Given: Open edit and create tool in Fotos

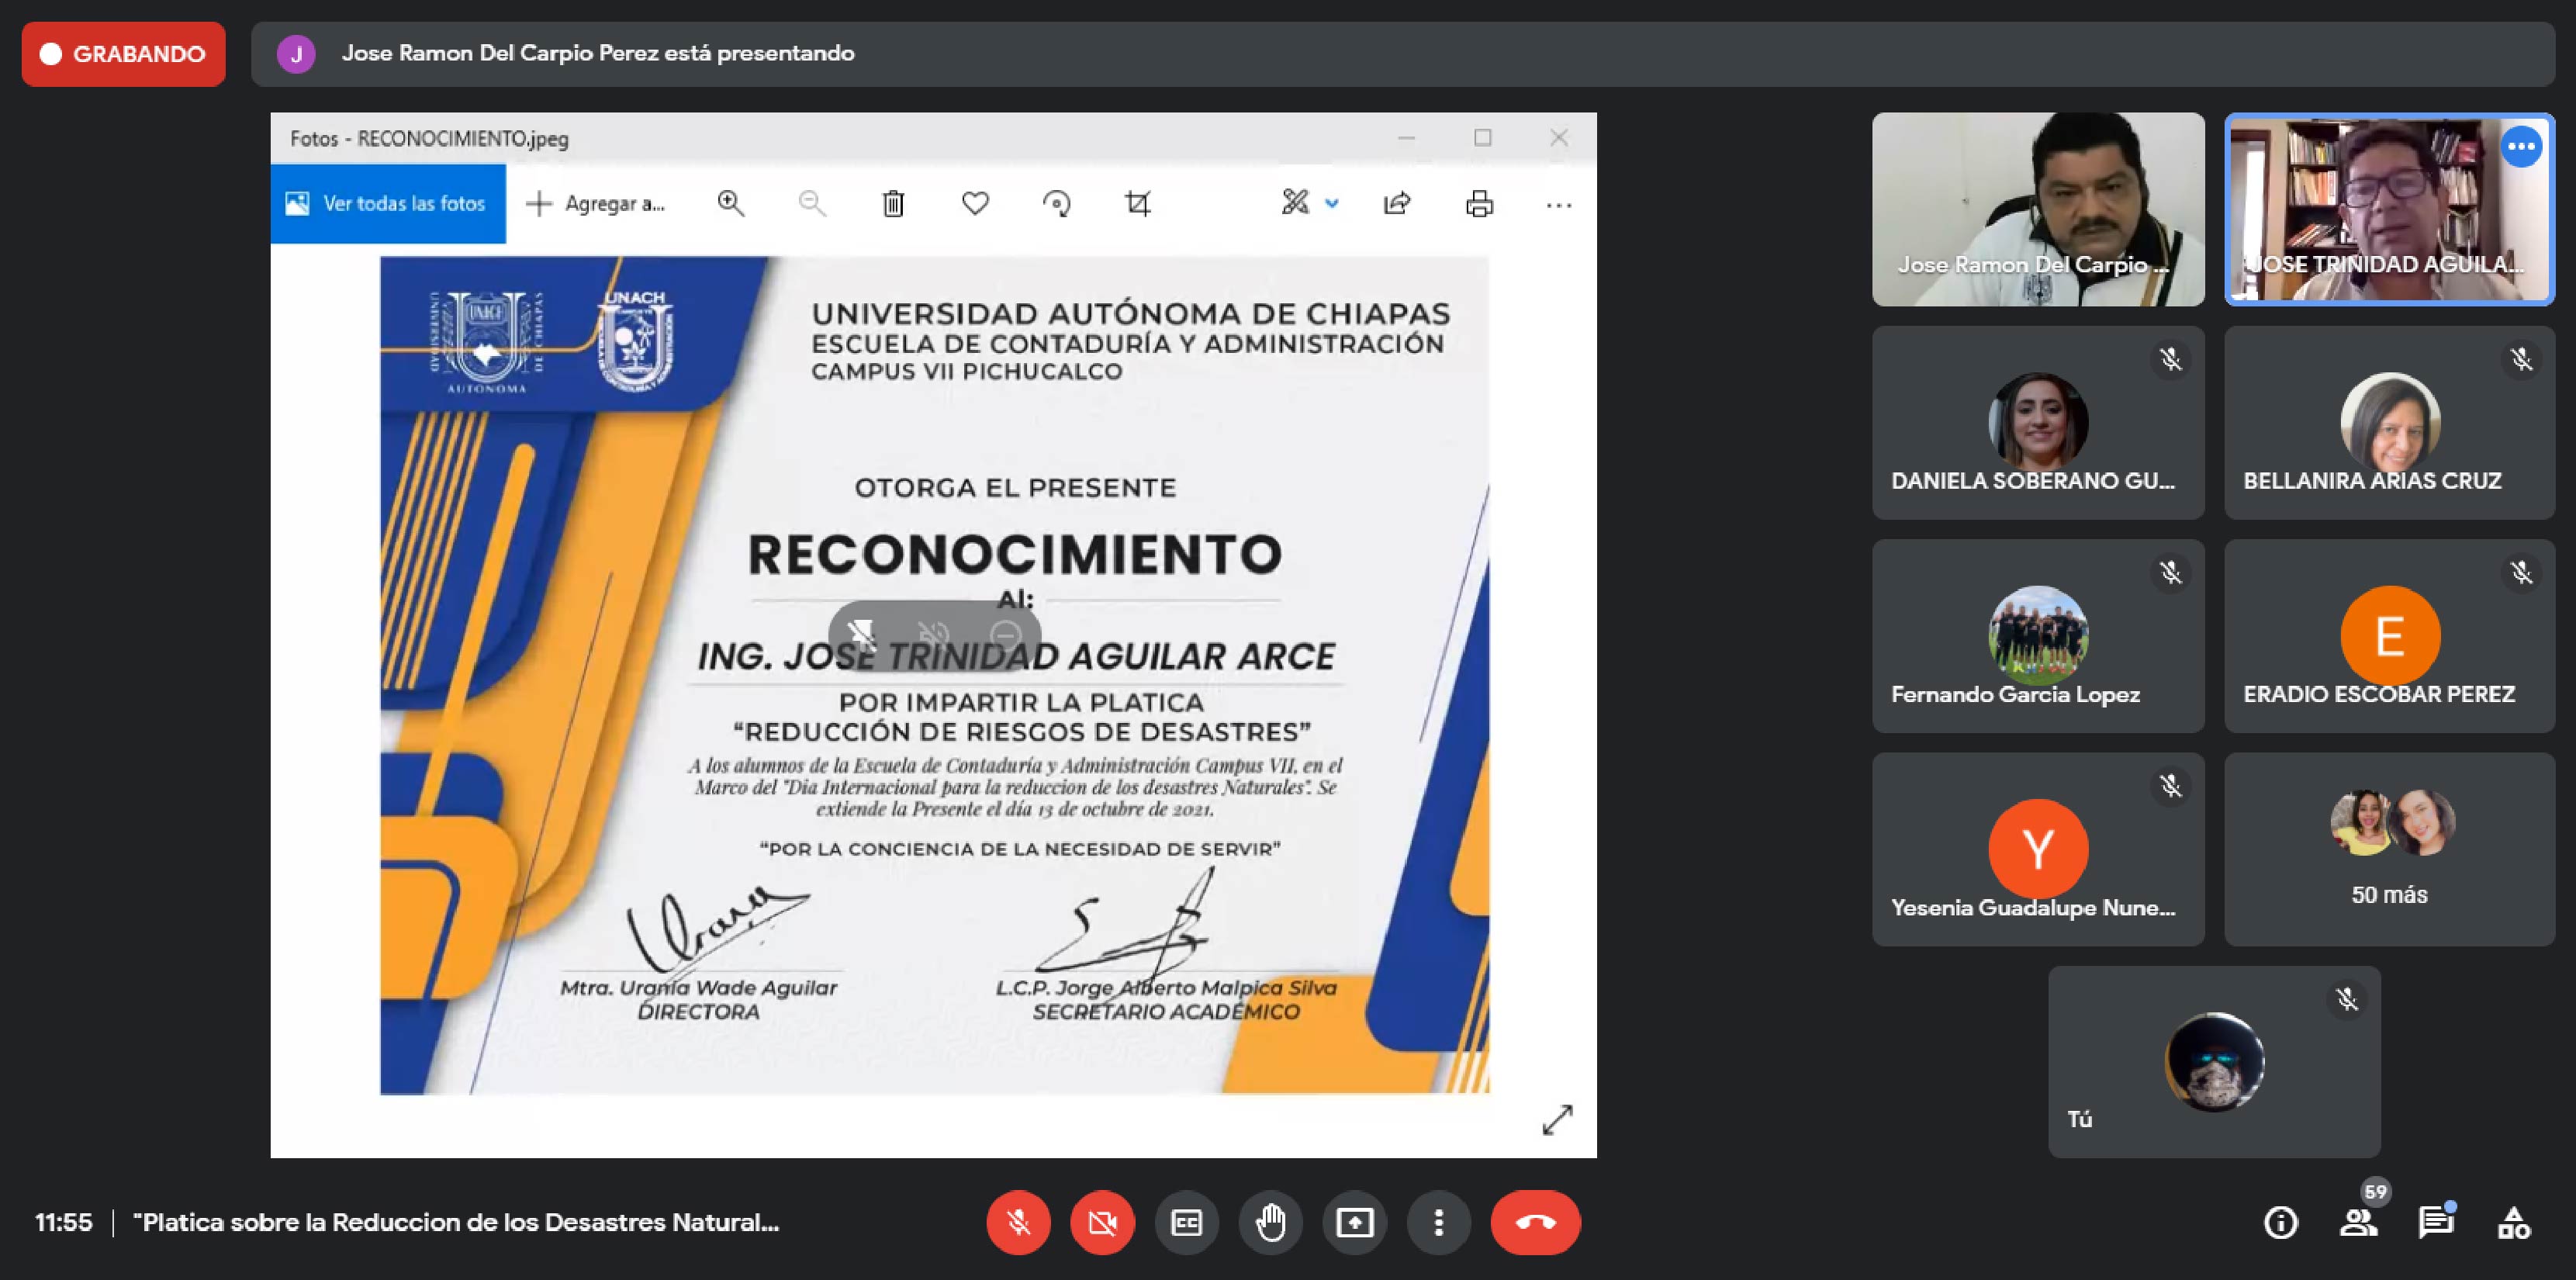Looking at the screenshot, I should point(1295,203).
